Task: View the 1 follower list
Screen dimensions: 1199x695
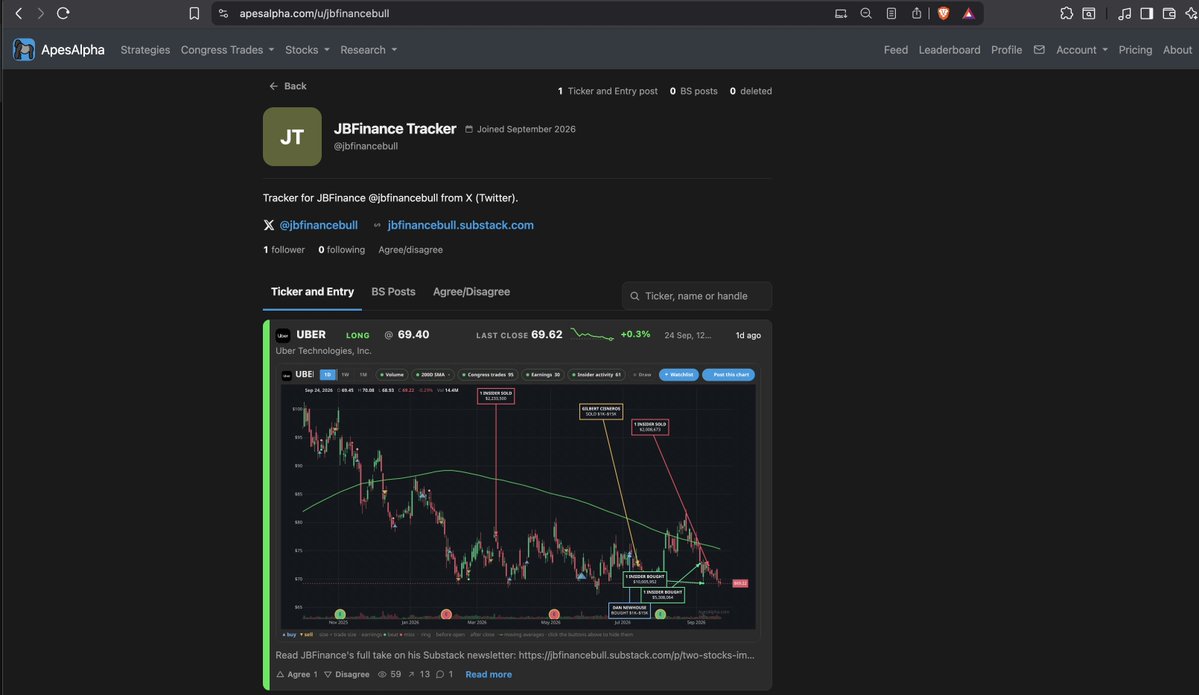Action: tap(284, 250)
